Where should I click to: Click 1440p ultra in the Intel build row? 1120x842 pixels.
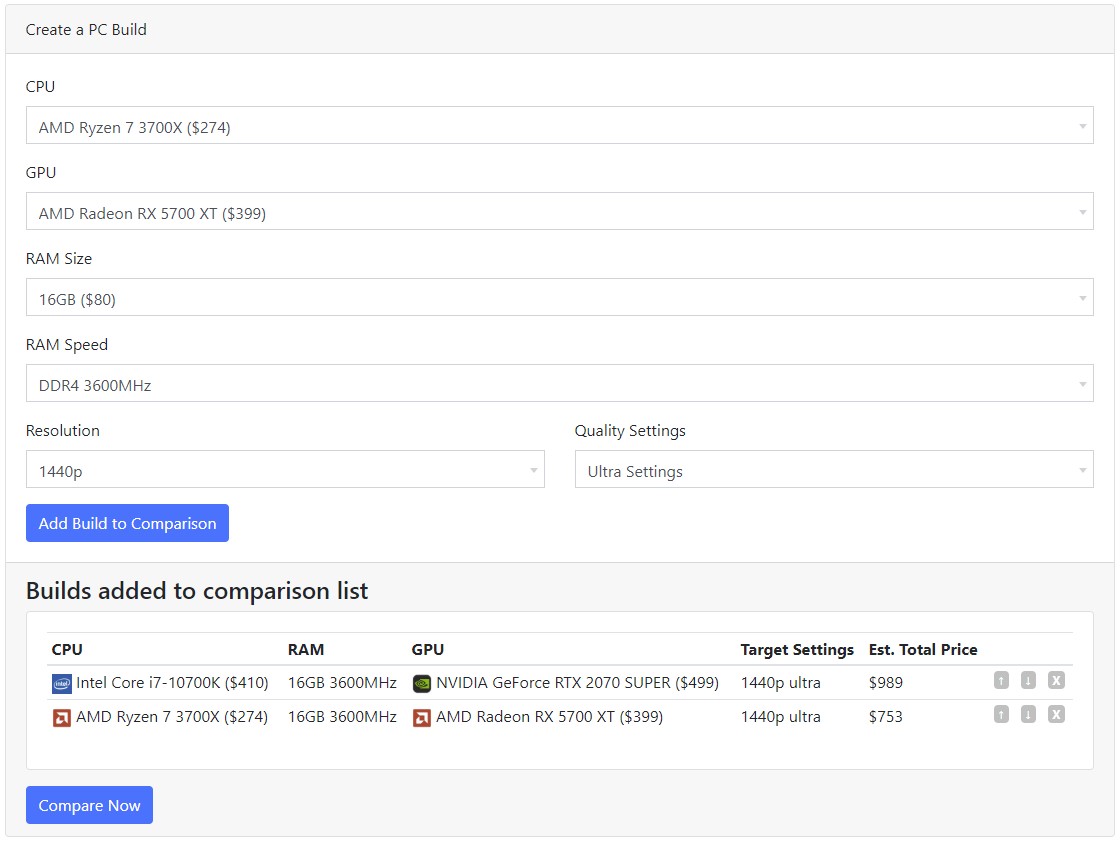click(x=780, y=683)
